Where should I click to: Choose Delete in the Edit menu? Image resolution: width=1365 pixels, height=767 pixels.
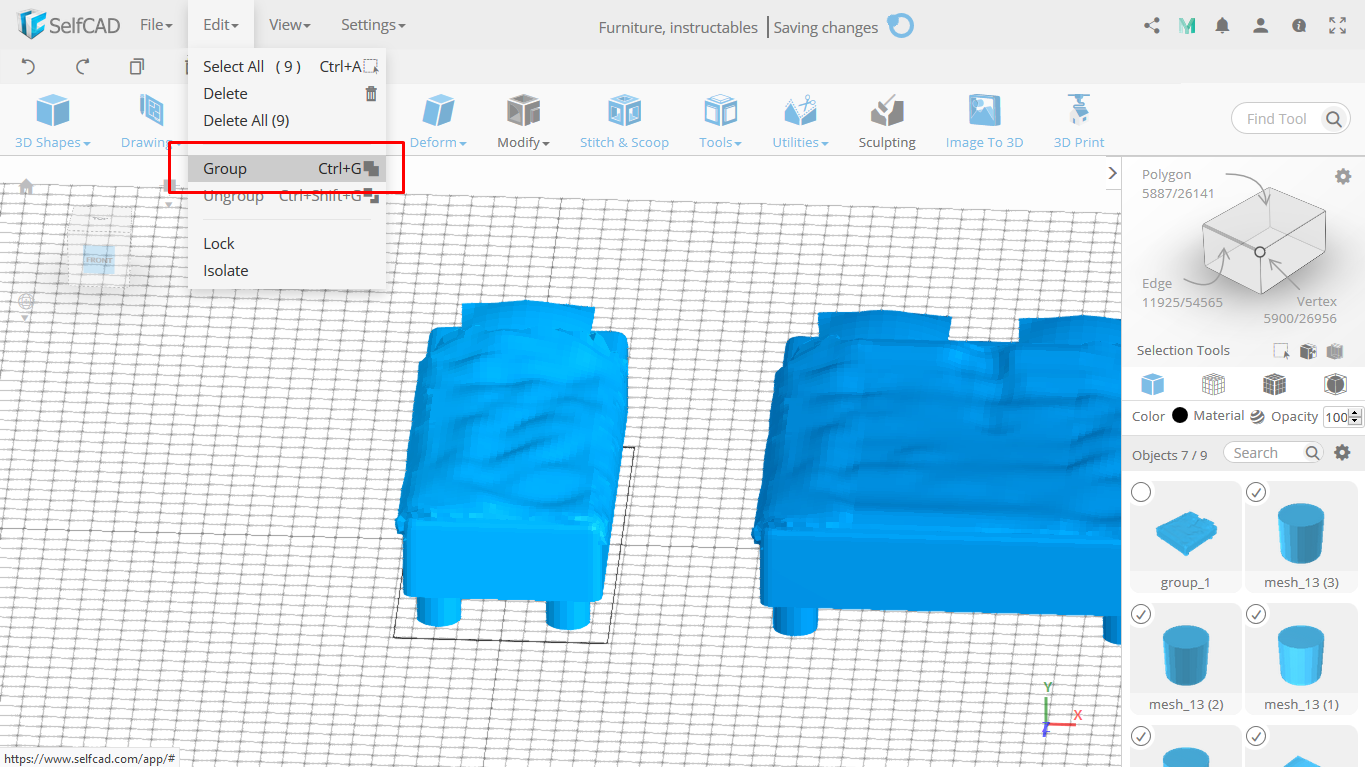287,93
